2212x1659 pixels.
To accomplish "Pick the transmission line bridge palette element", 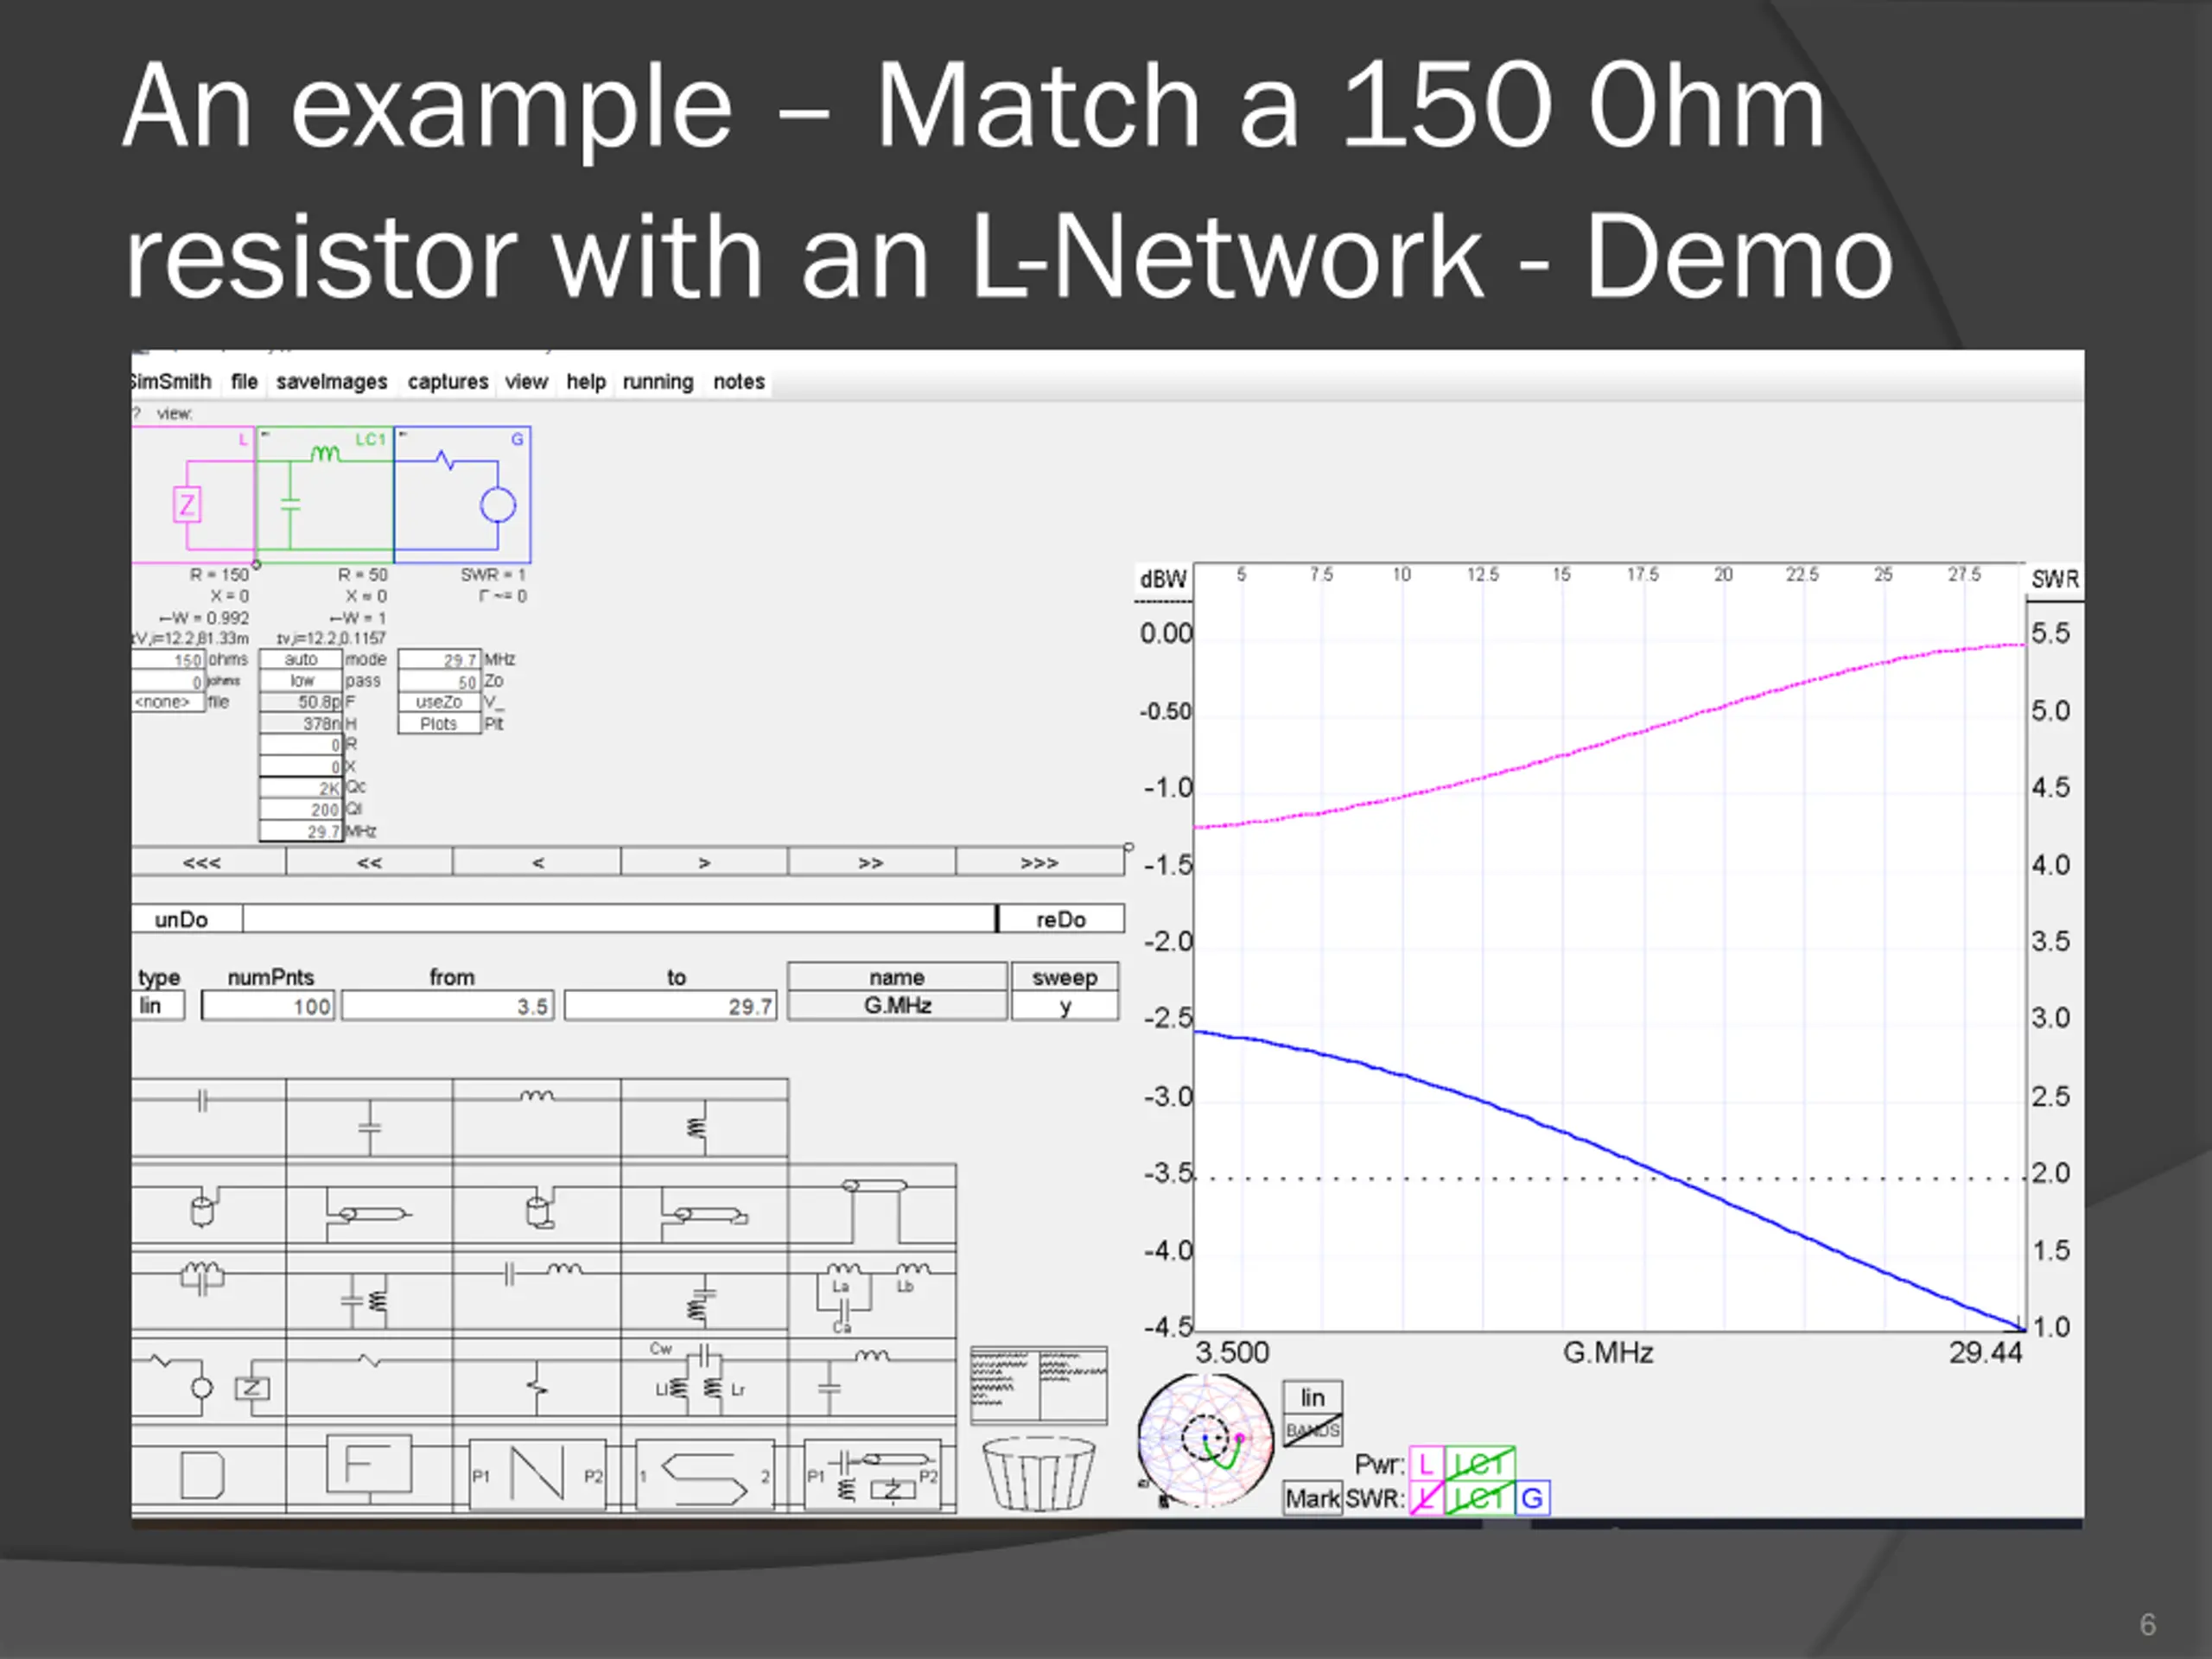I will 872,1205.
